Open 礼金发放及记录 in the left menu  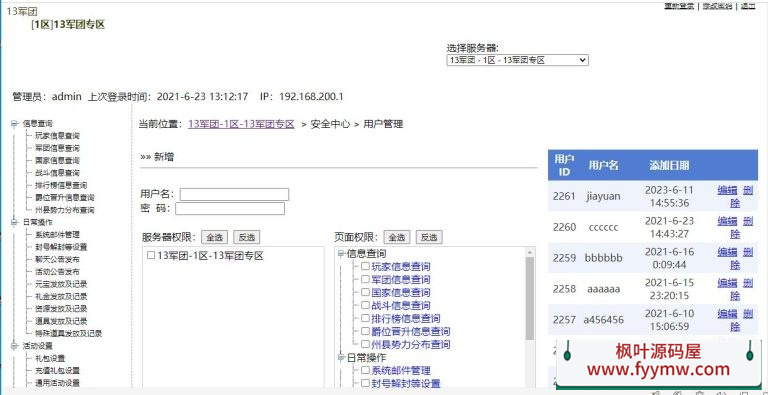point(61,296)
